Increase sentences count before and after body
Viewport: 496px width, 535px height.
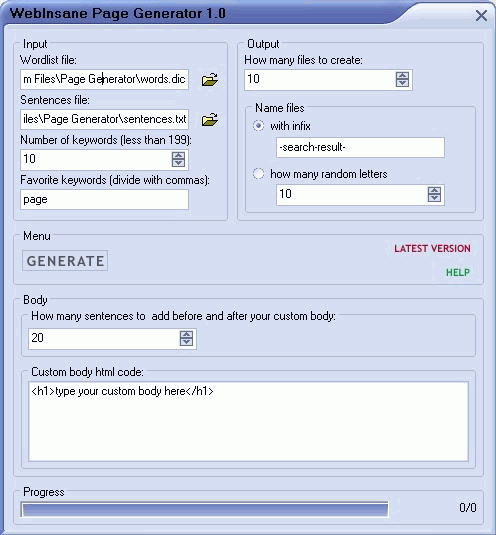click(x=186, y=334)
